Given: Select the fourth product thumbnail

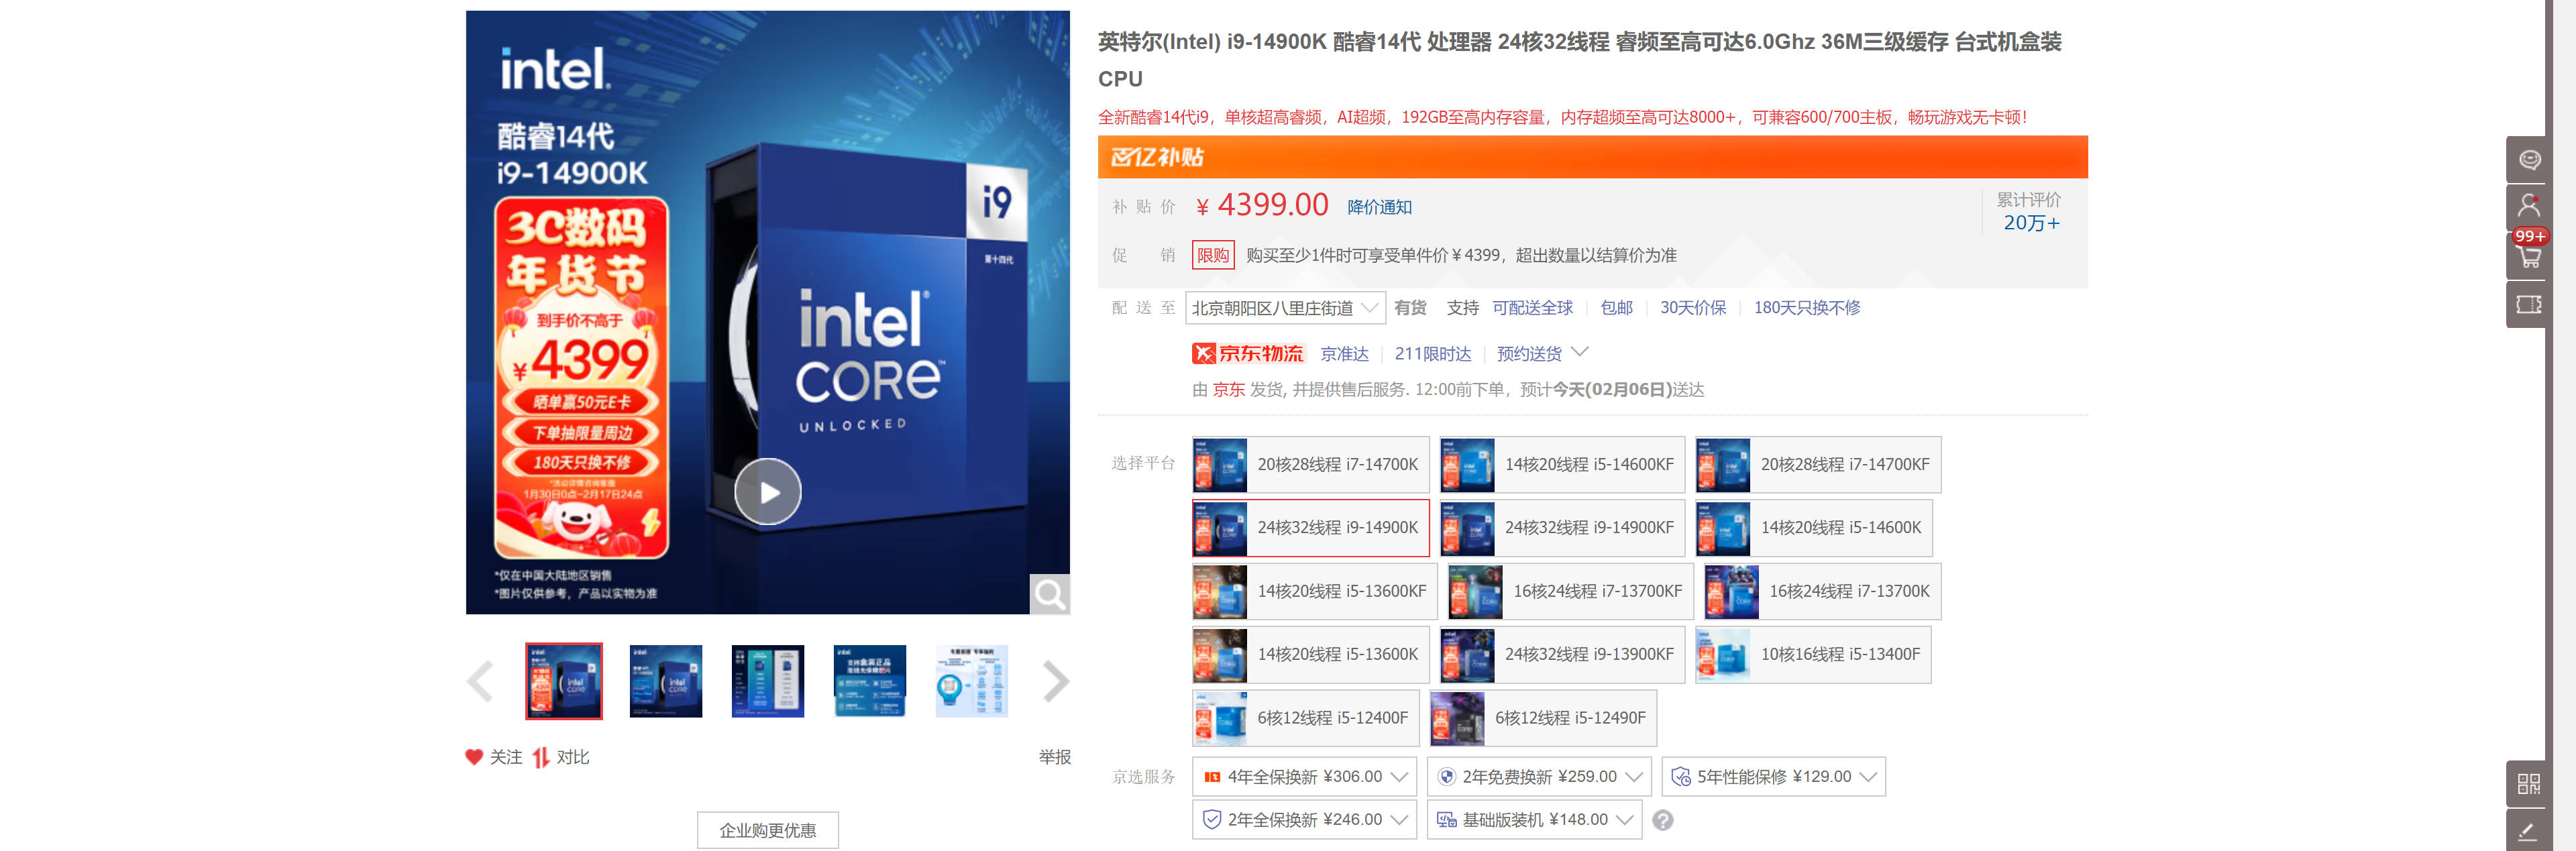Looking at the screenshot, I should click(x=870, y=681).
